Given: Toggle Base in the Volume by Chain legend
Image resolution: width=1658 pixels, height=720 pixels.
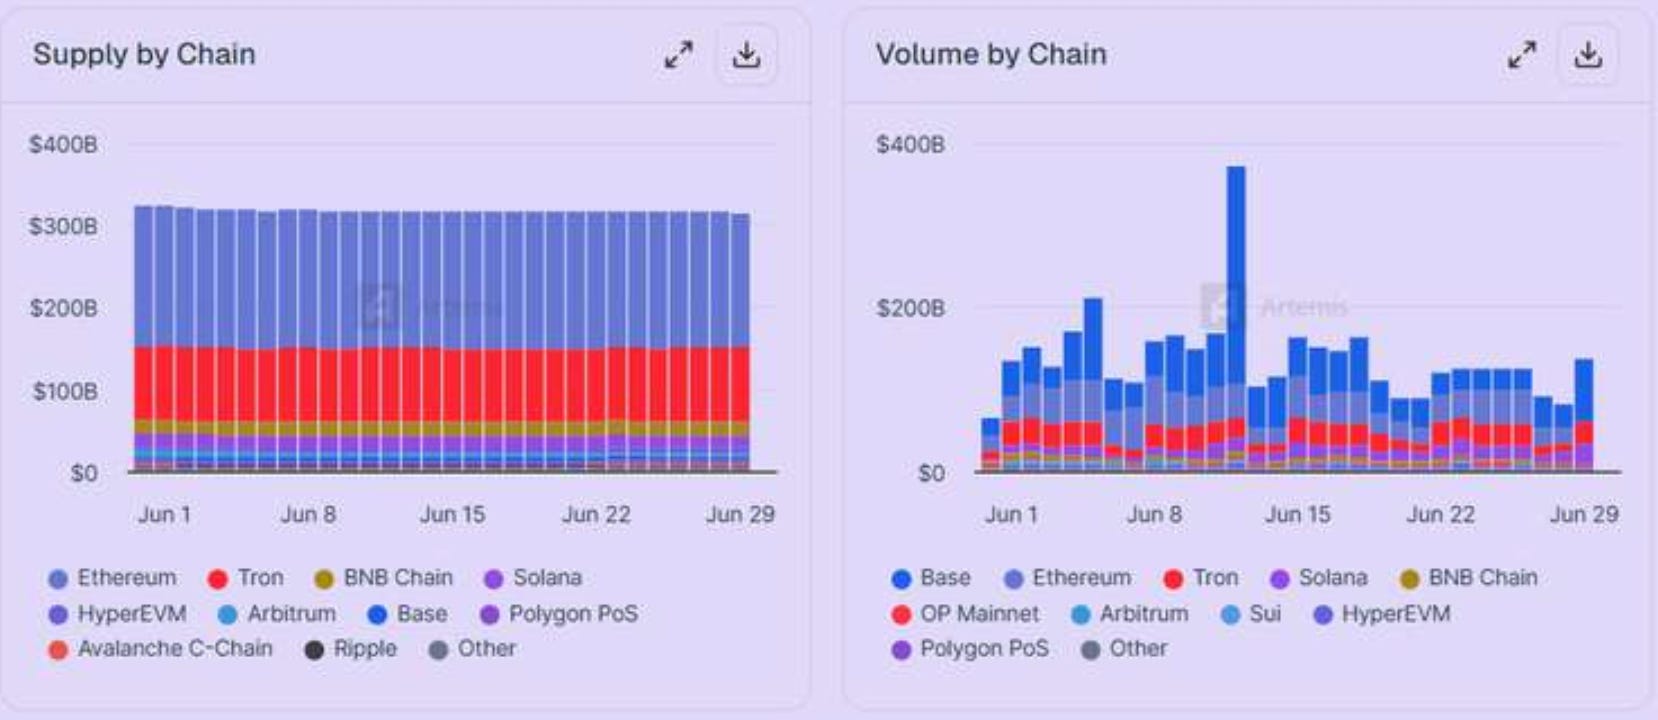Looking at the screenshot, I should coord(931,578).
